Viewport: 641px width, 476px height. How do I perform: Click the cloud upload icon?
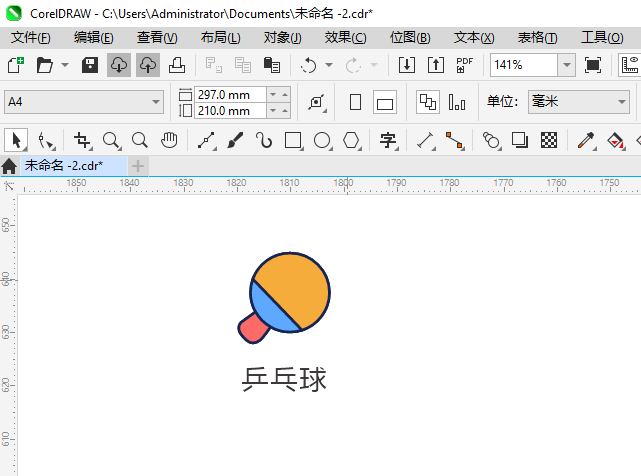148,65
